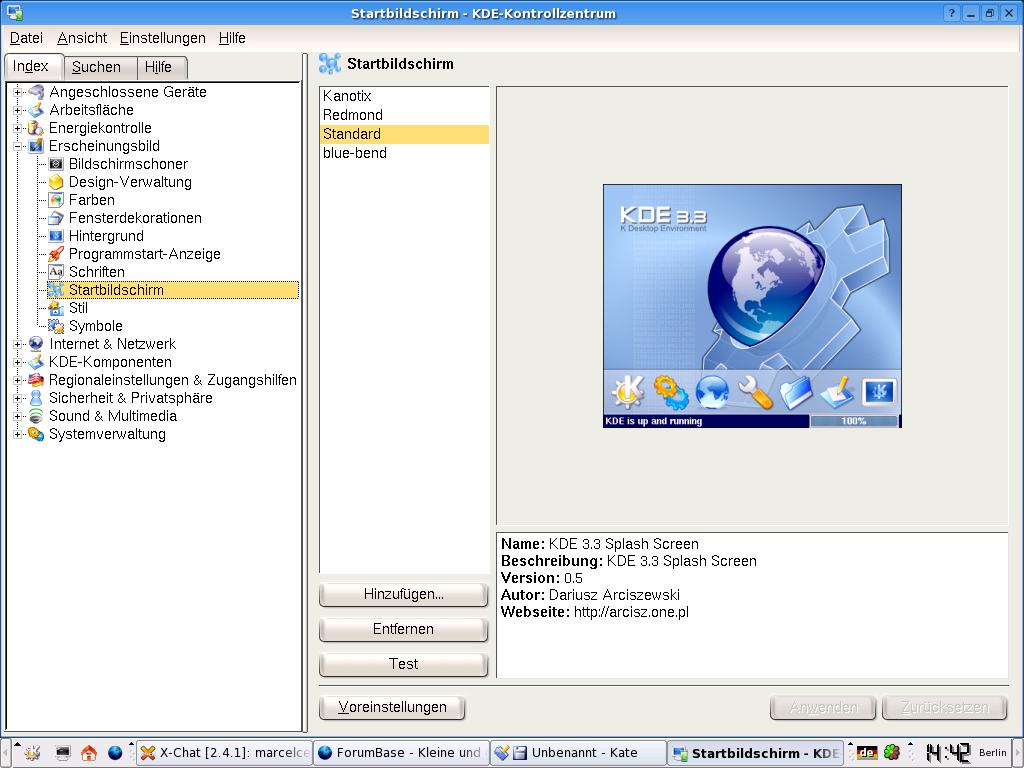Screen dimensions: 1024x768
Task: Expand the Regionaleinstellungen & Zugangshilfen node
Action: point(18,380)
